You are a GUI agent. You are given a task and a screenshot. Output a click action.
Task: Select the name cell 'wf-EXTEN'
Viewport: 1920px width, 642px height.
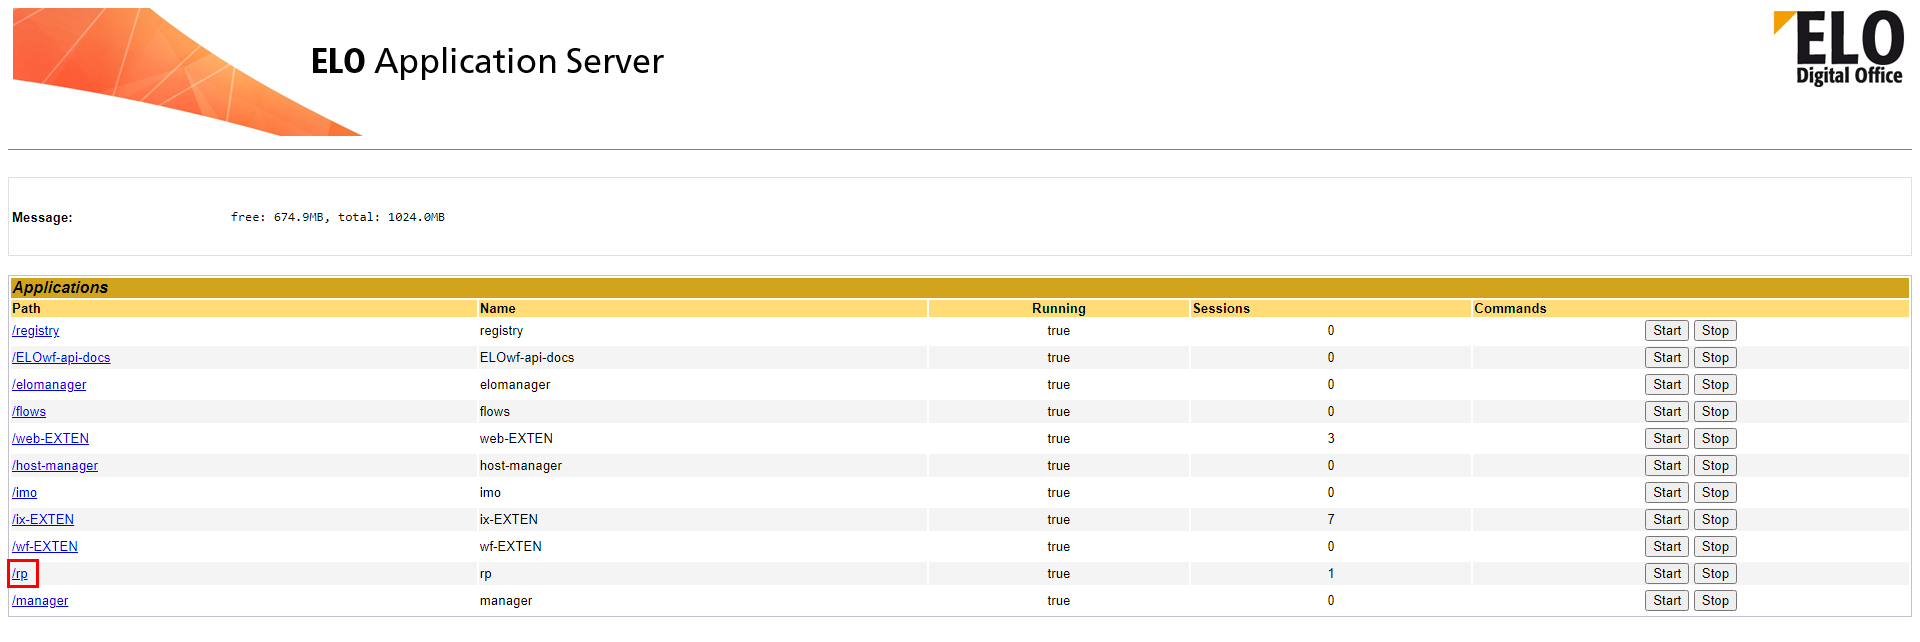(511, 547)
